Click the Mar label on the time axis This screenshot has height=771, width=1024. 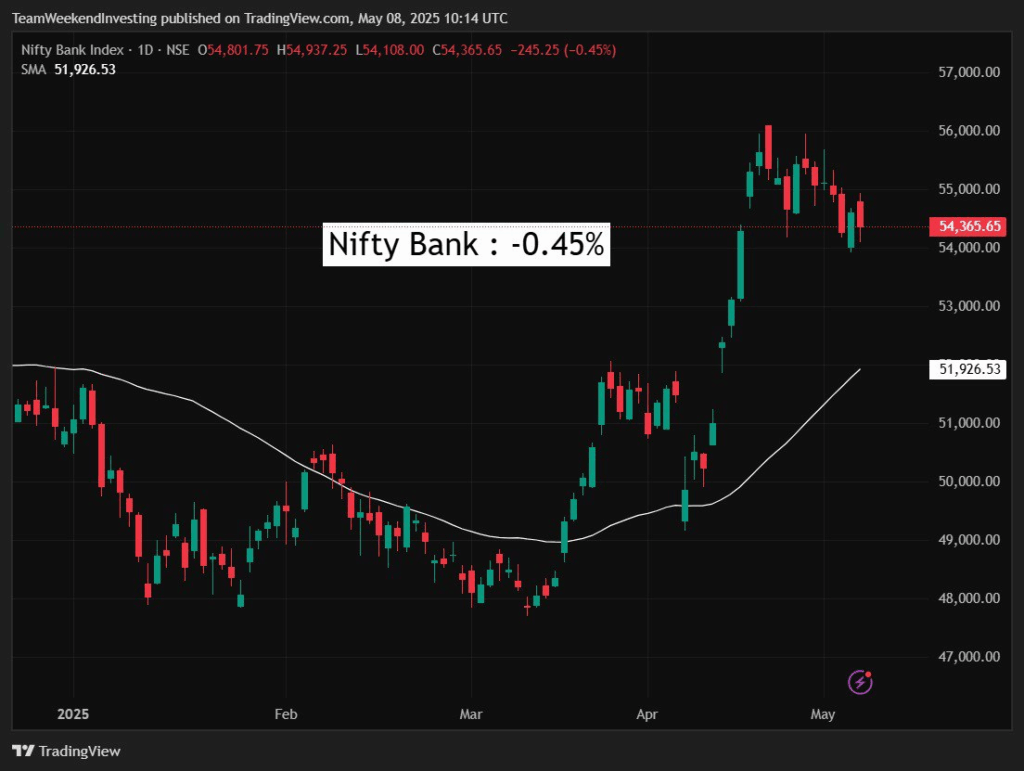click(x=471, y=714)
